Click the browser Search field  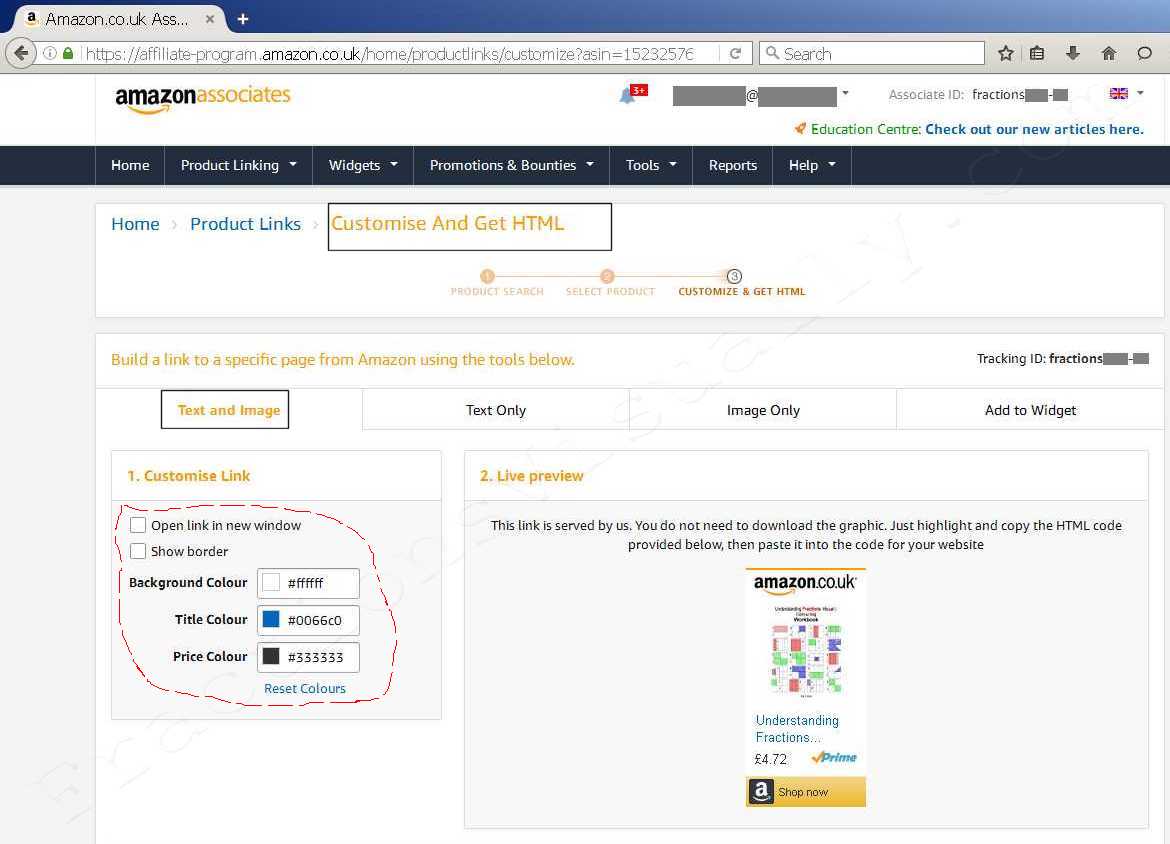872,54
